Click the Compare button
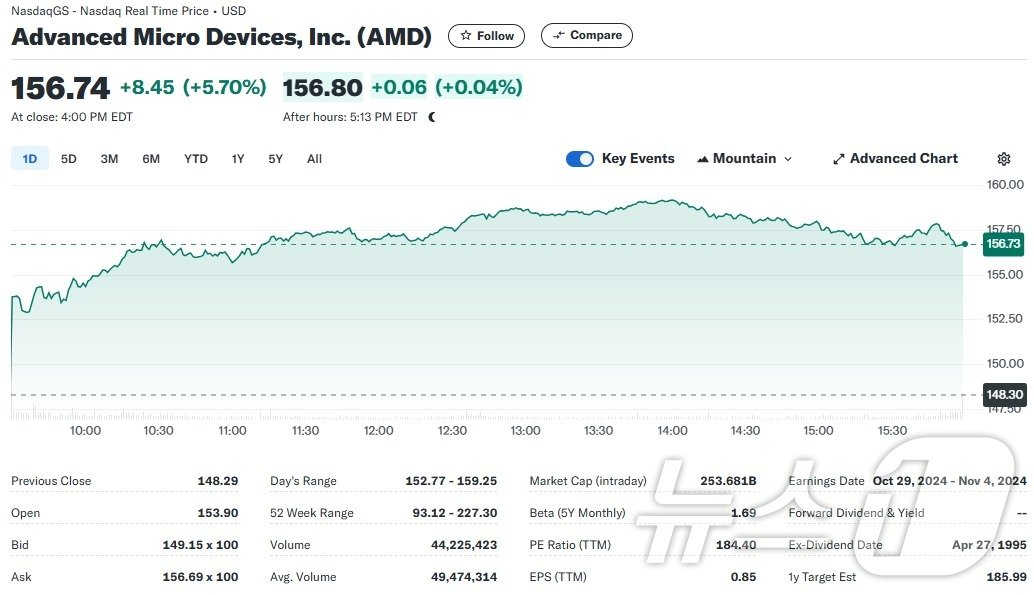The image size is (1034, 595). (587, 35)
